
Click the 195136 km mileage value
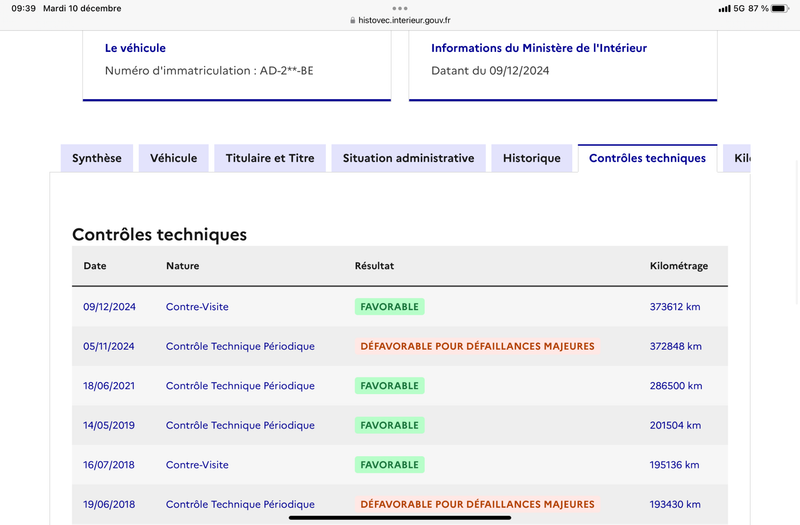coord(674,465)
